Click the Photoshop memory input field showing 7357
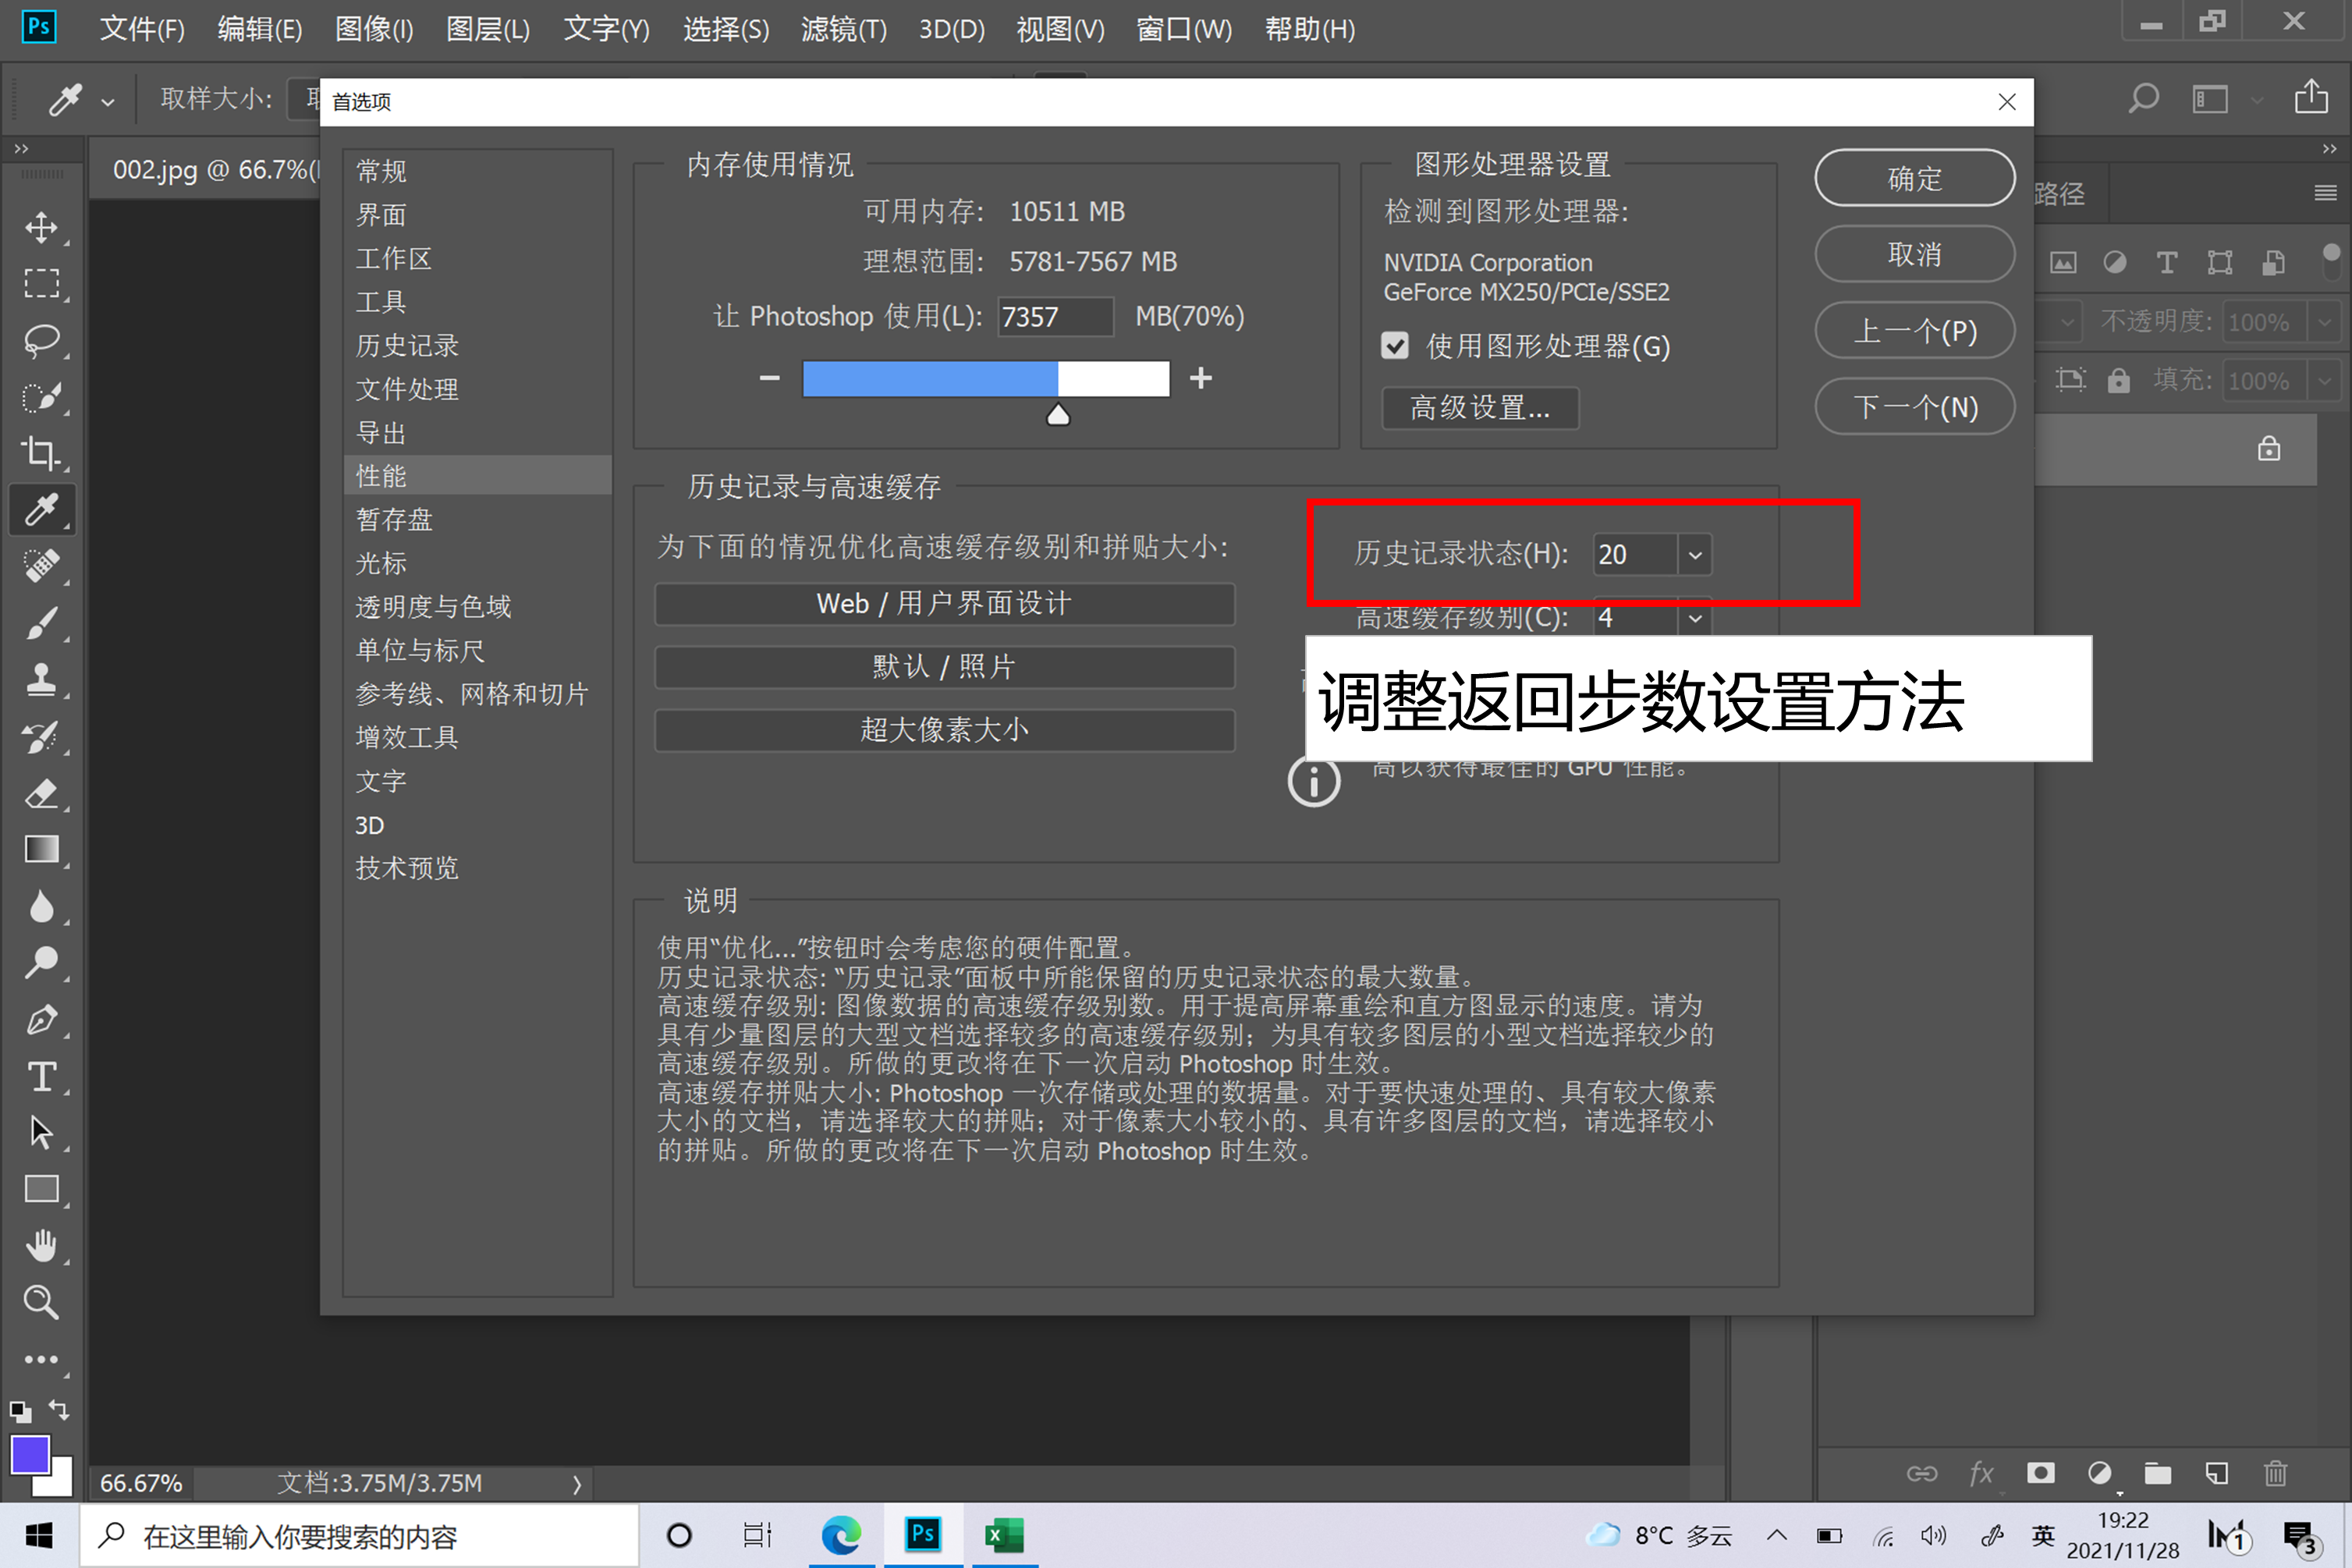This screenshot has height=1568, width=2352. 1054,316
